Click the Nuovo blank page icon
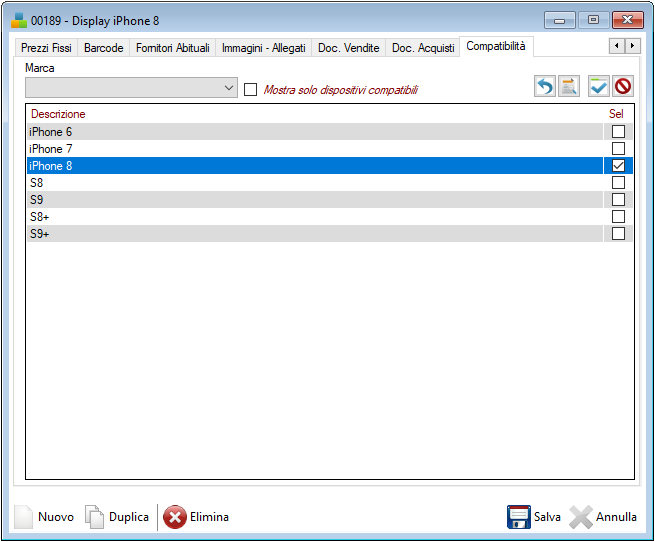 [24, 517]
